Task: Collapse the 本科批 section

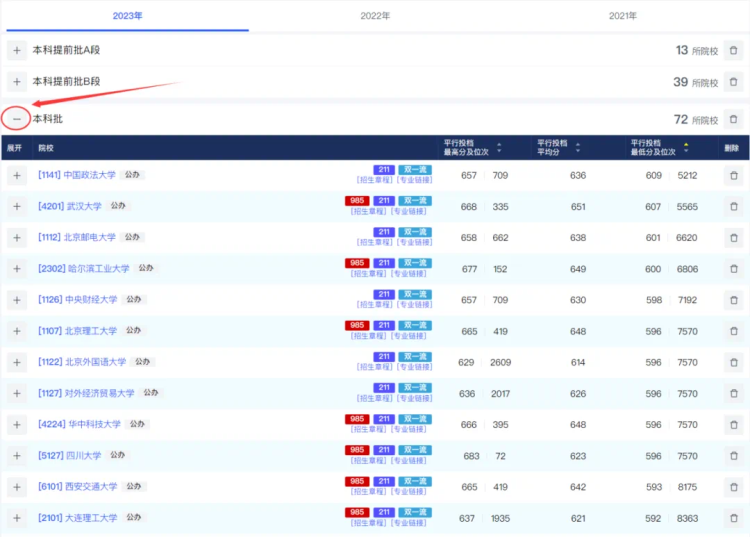Action: tap(17, 119)
